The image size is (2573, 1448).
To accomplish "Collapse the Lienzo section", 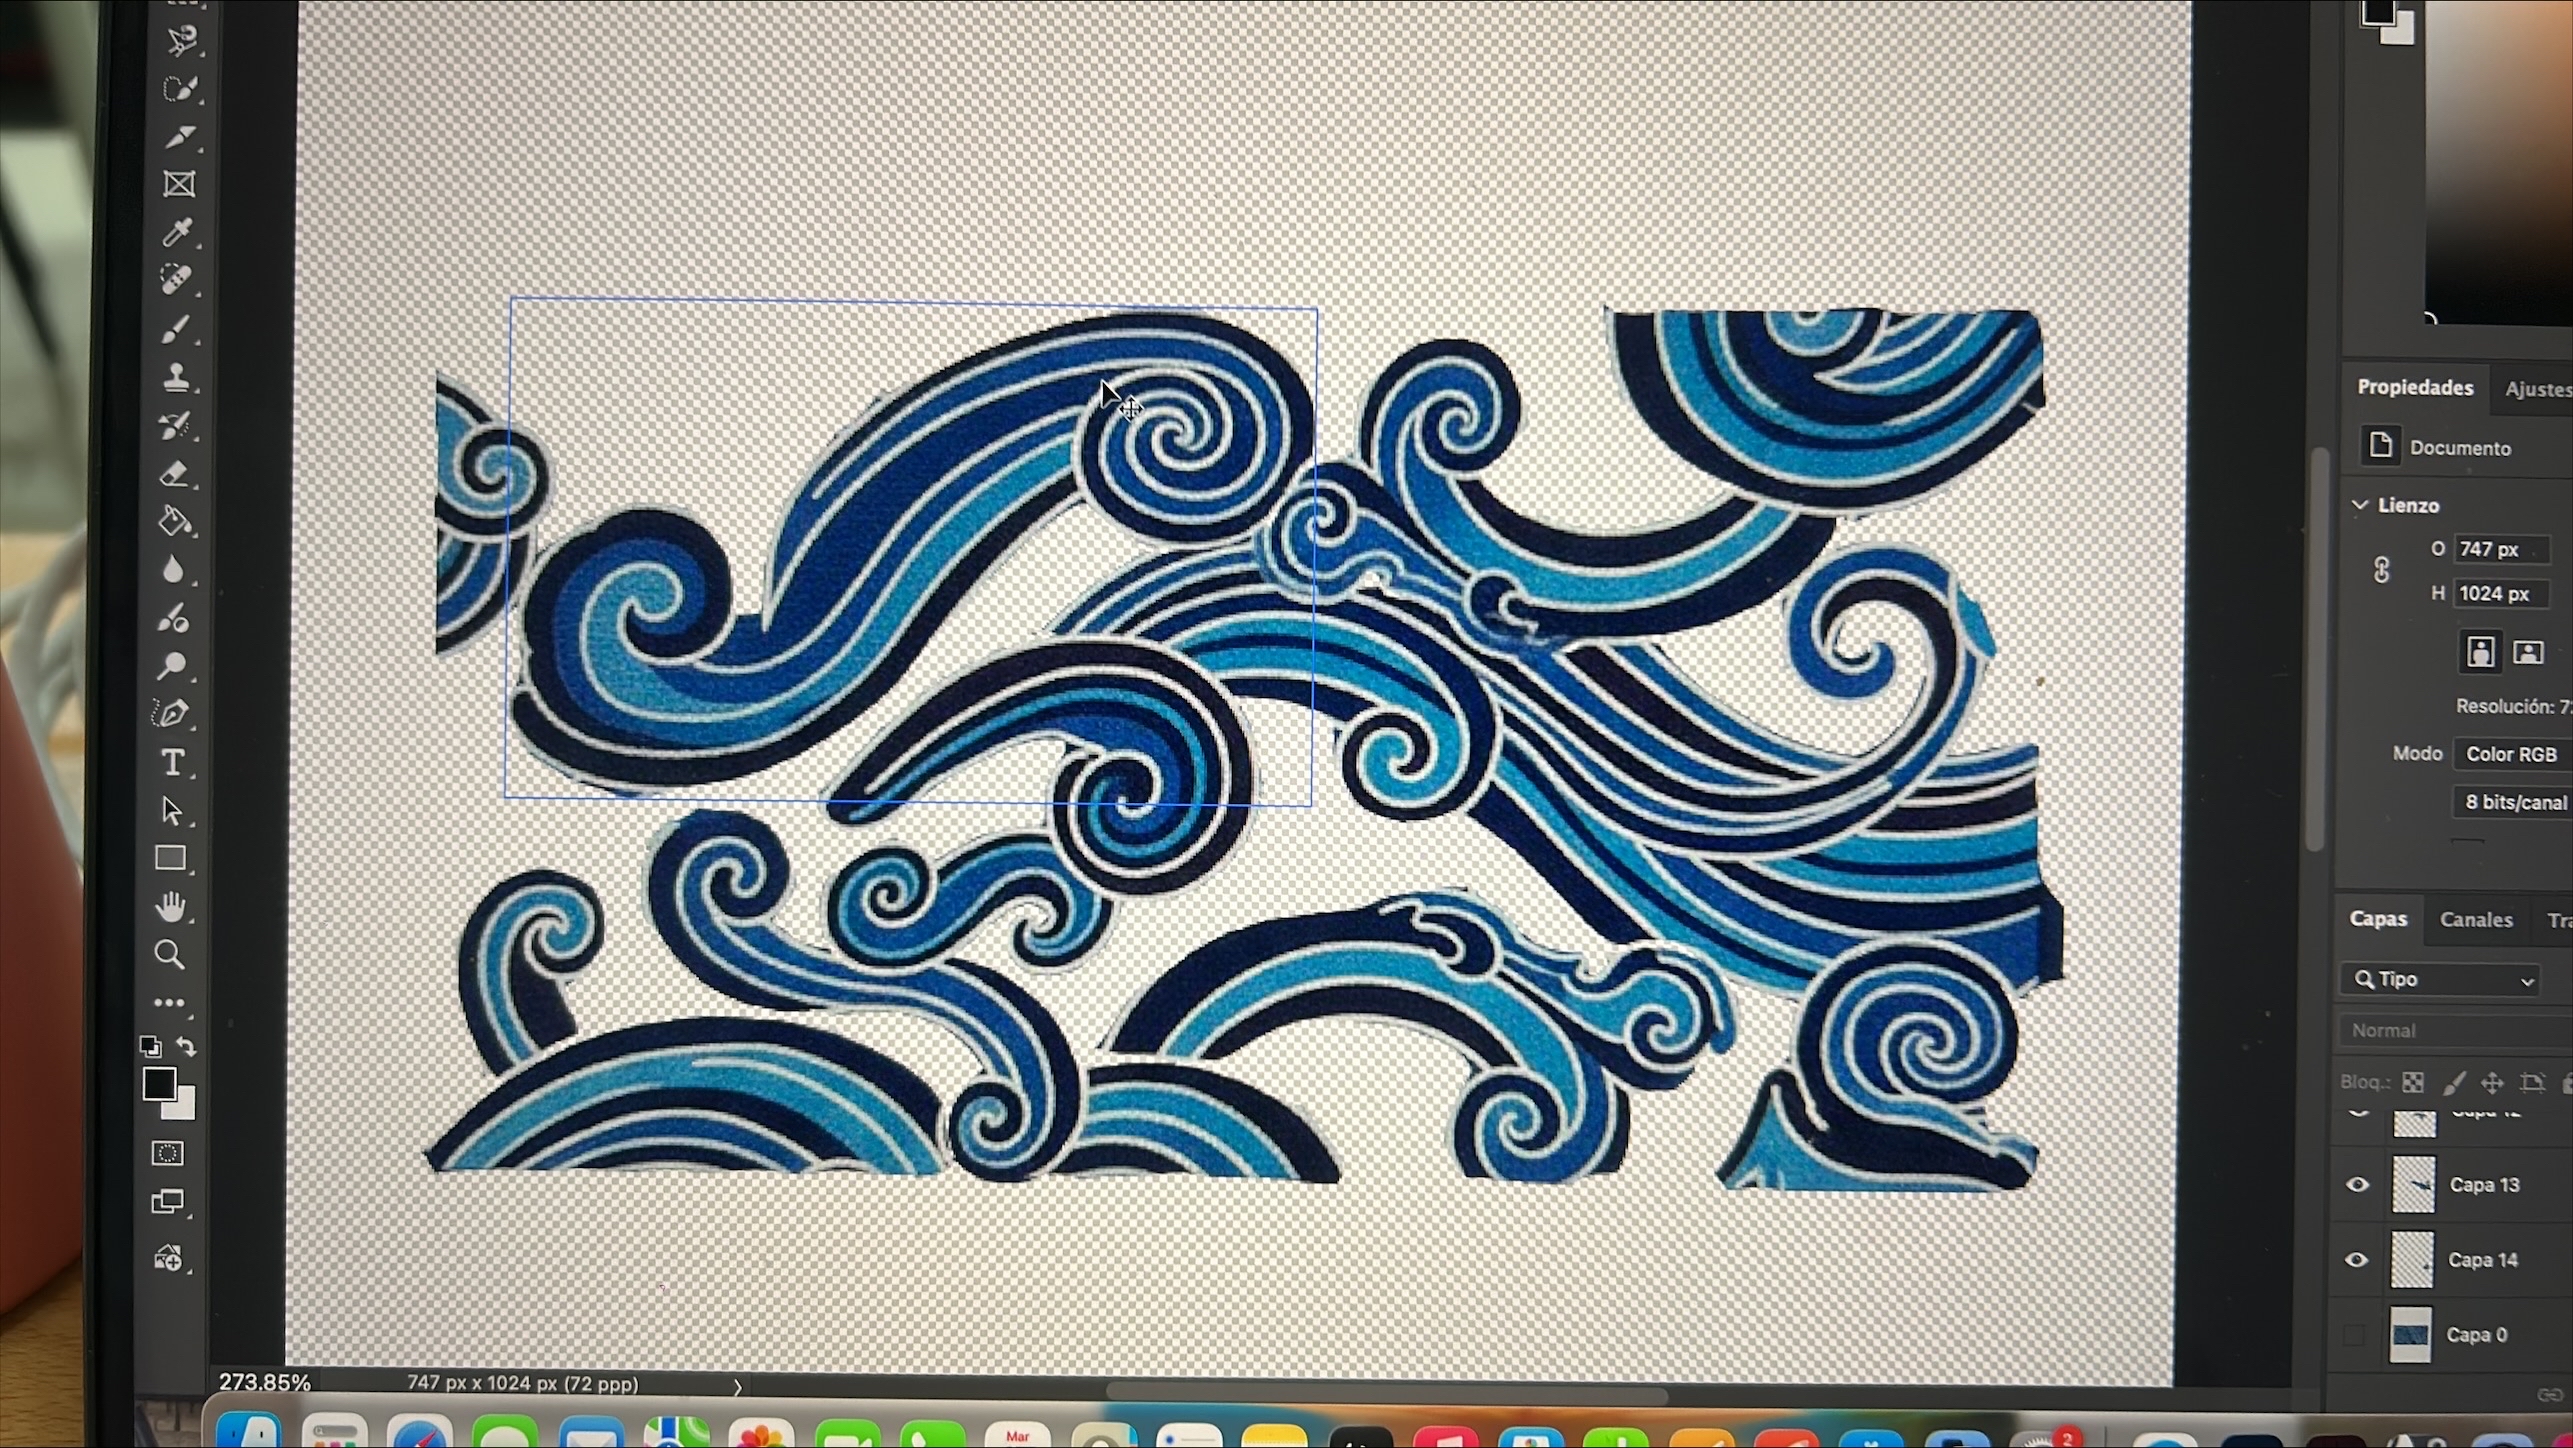I will [x=2360, y=505].
